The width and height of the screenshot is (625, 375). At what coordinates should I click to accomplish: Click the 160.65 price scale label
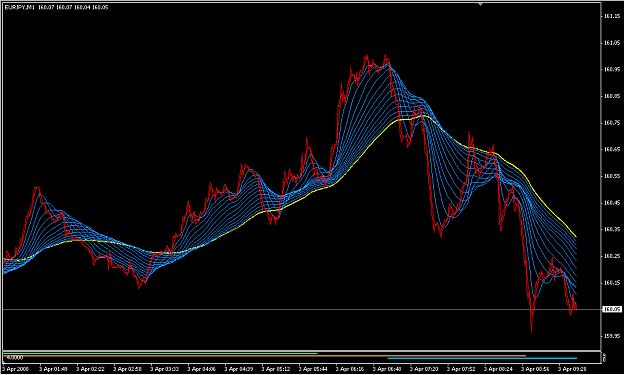[612, 149]
